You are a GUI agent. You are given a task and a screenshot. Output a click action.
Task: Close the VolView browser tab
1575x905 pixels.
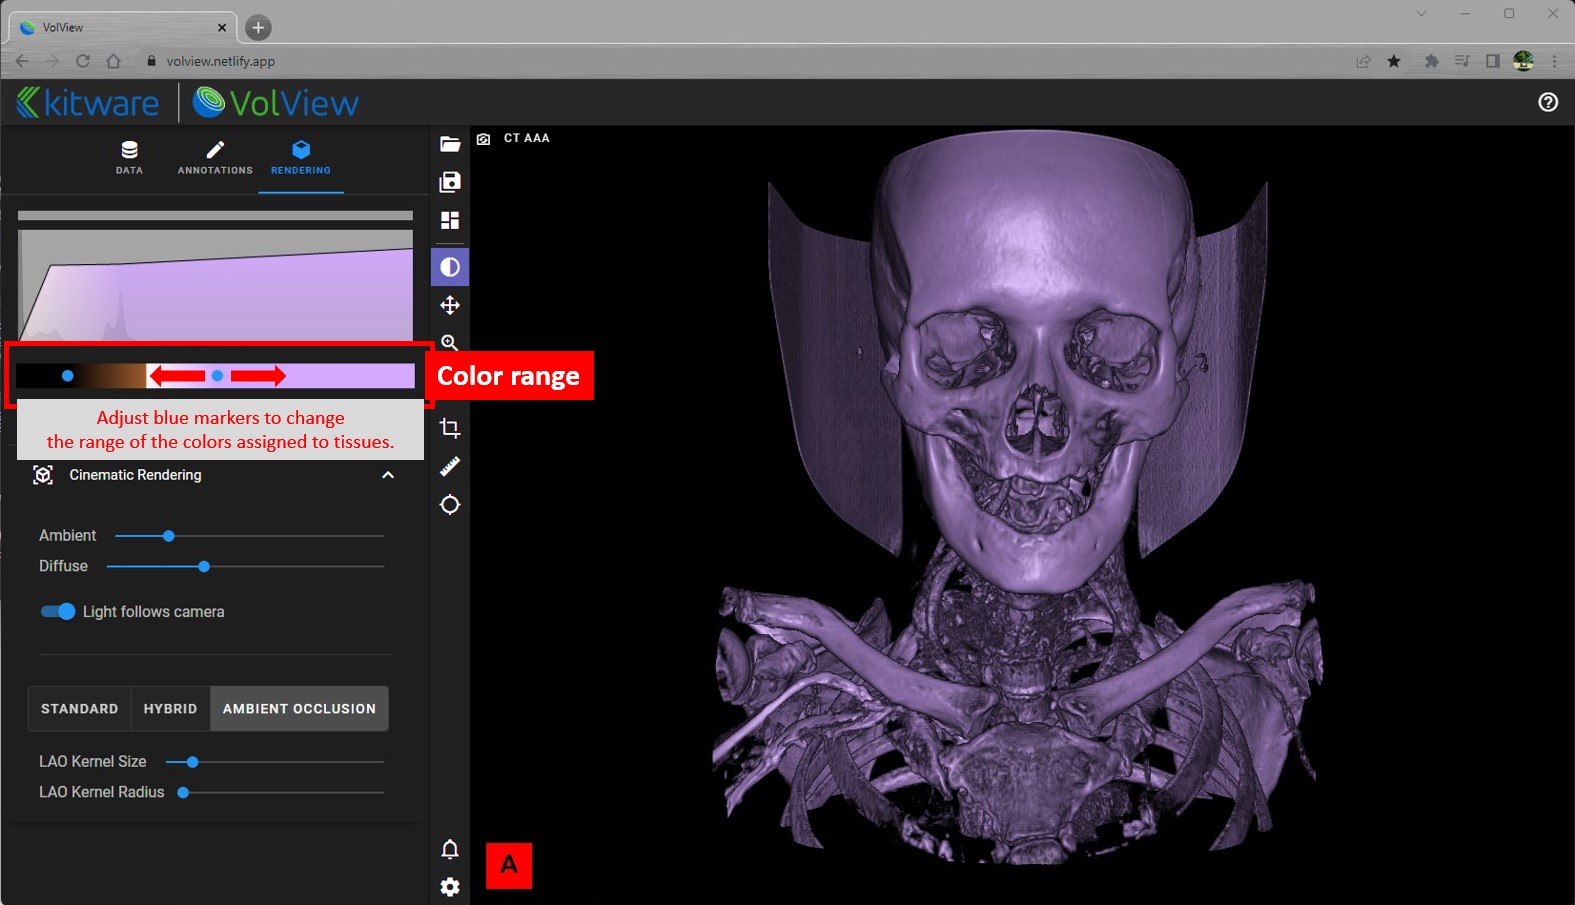[222, 28]
